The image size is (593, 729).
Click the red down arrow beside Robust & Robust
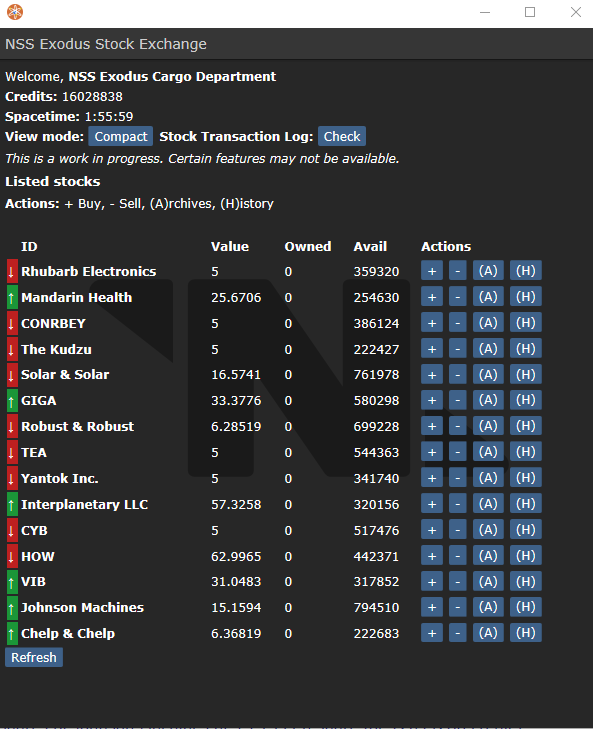click(x=12, y=426)
